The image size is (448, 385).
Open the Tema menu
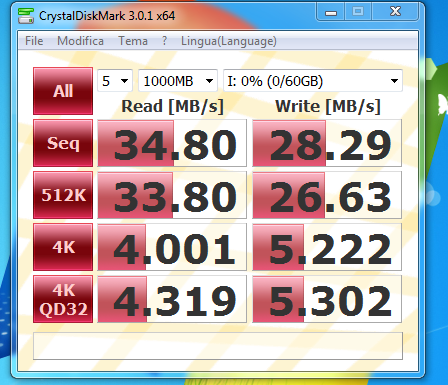(133, 41)
